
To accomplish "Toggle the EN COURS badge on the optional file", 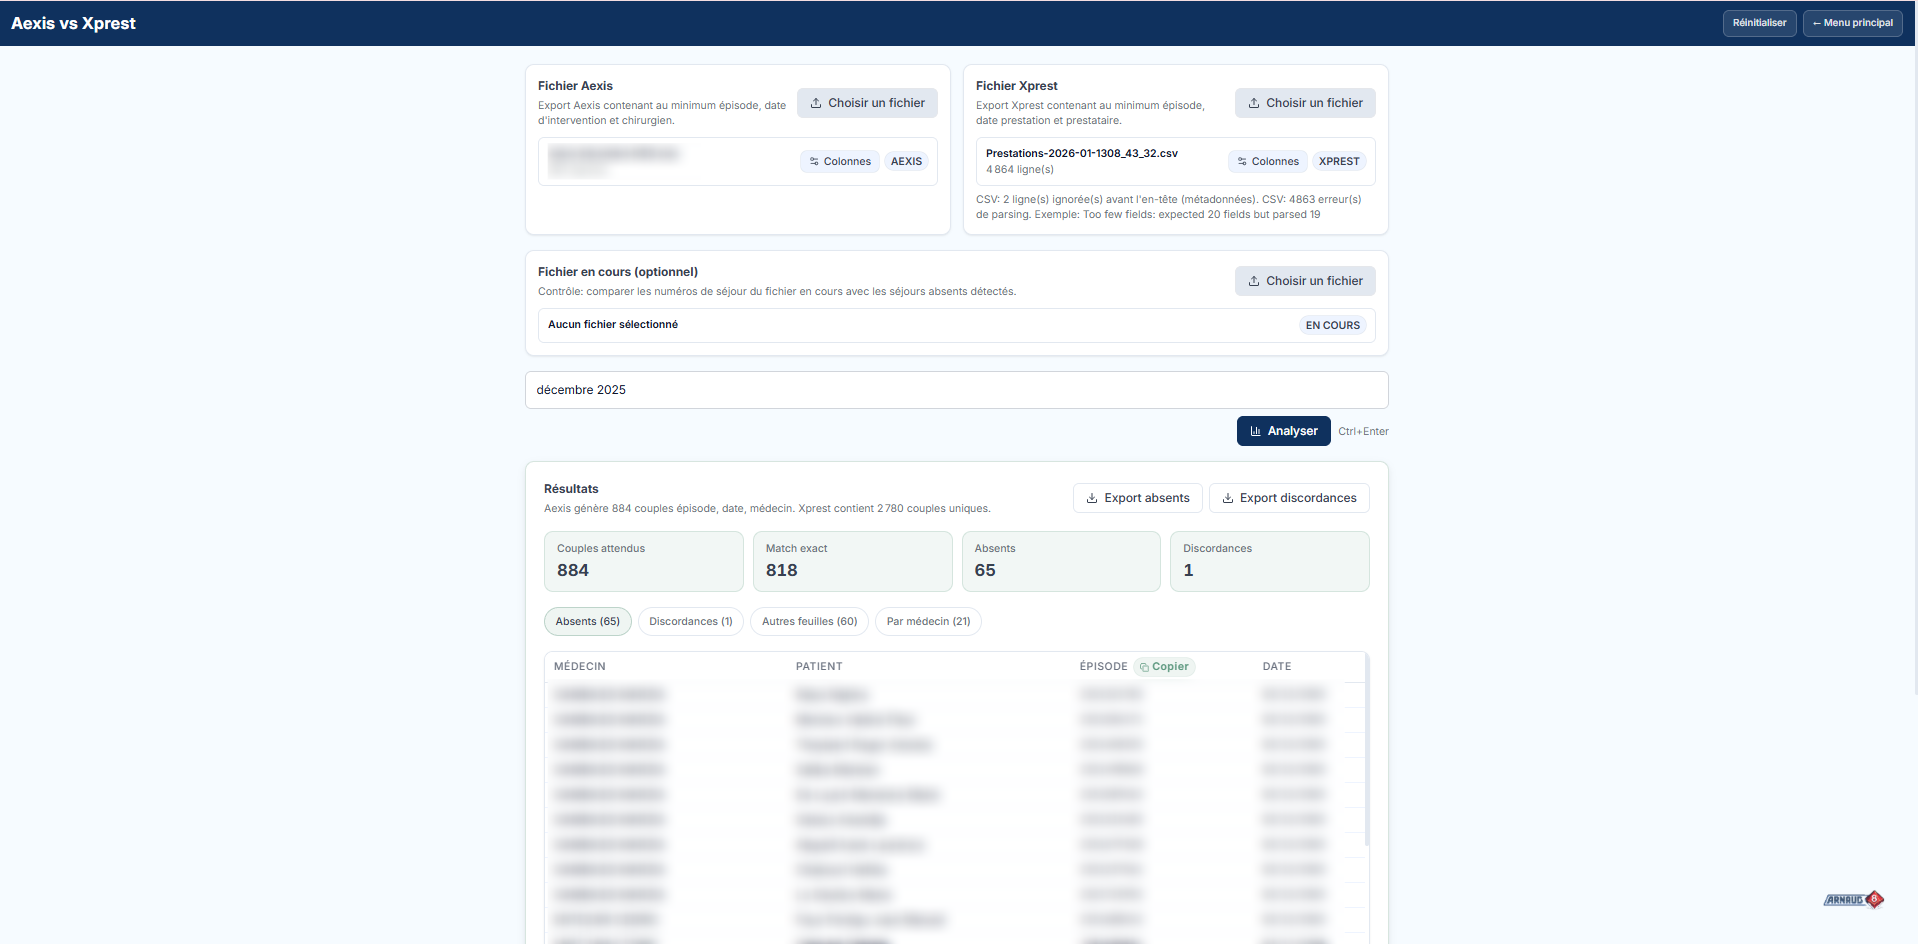I will [1332, 325].
